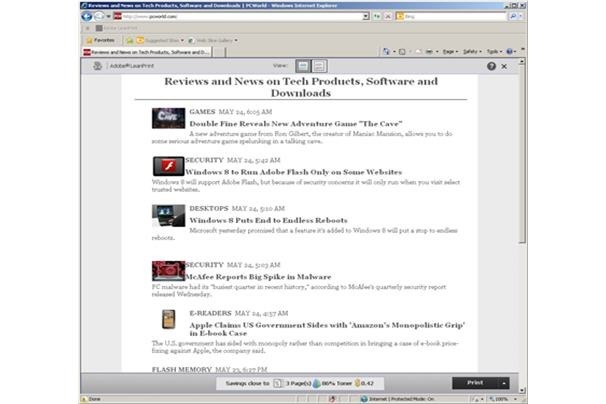Open the Print button dropdown arrow
The width and height of the screenshot is (606, 404).
pos(504,382)
